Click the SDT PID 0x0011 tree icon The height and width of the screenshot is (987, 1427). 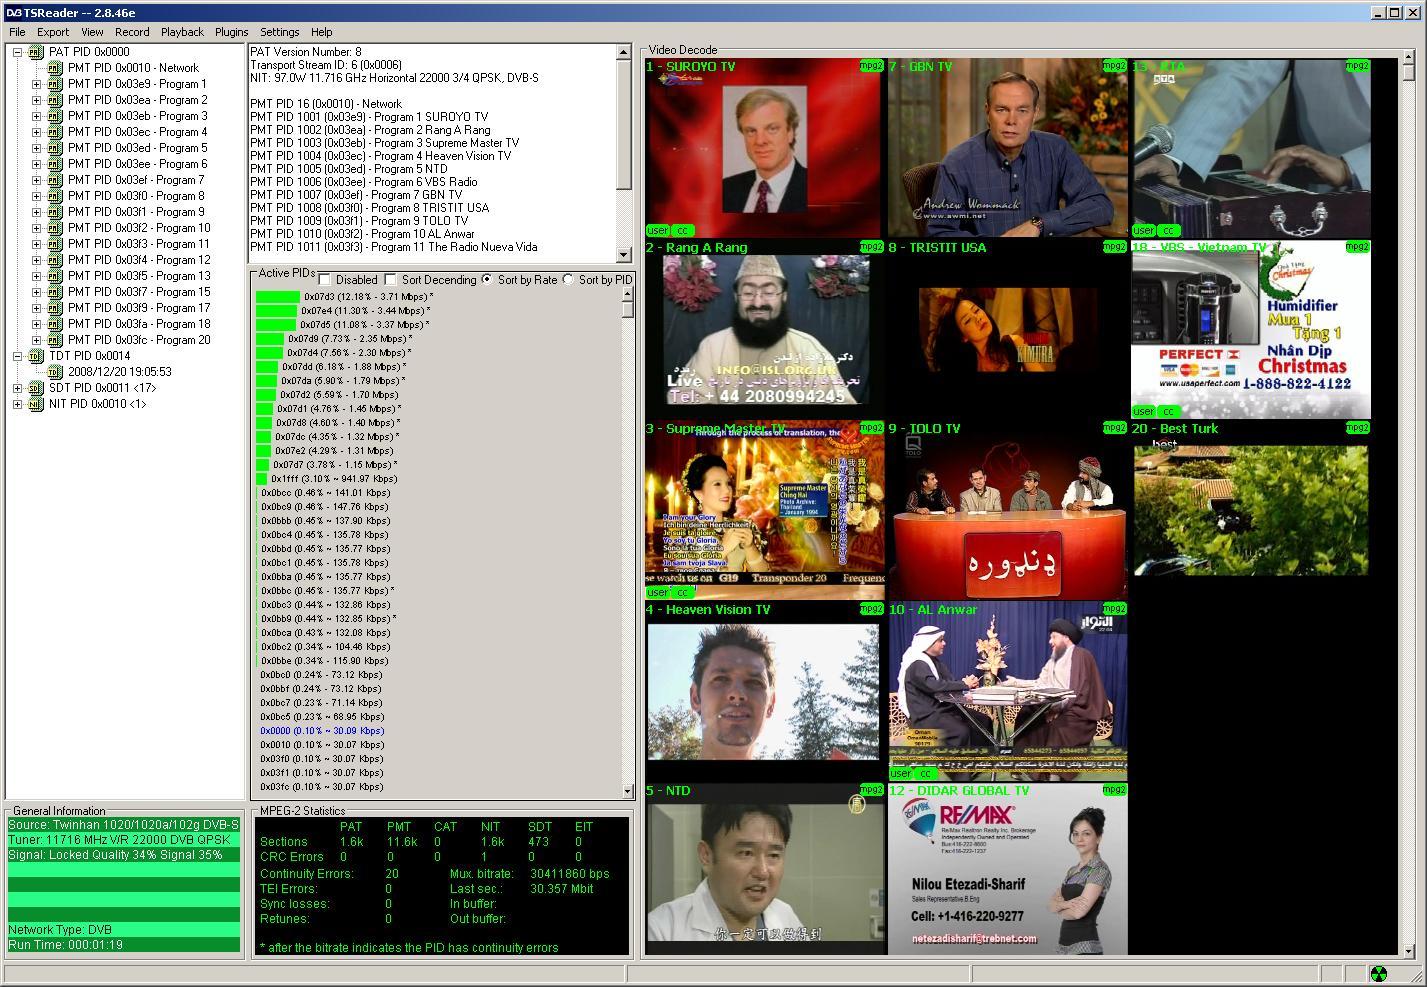(36, 388)
